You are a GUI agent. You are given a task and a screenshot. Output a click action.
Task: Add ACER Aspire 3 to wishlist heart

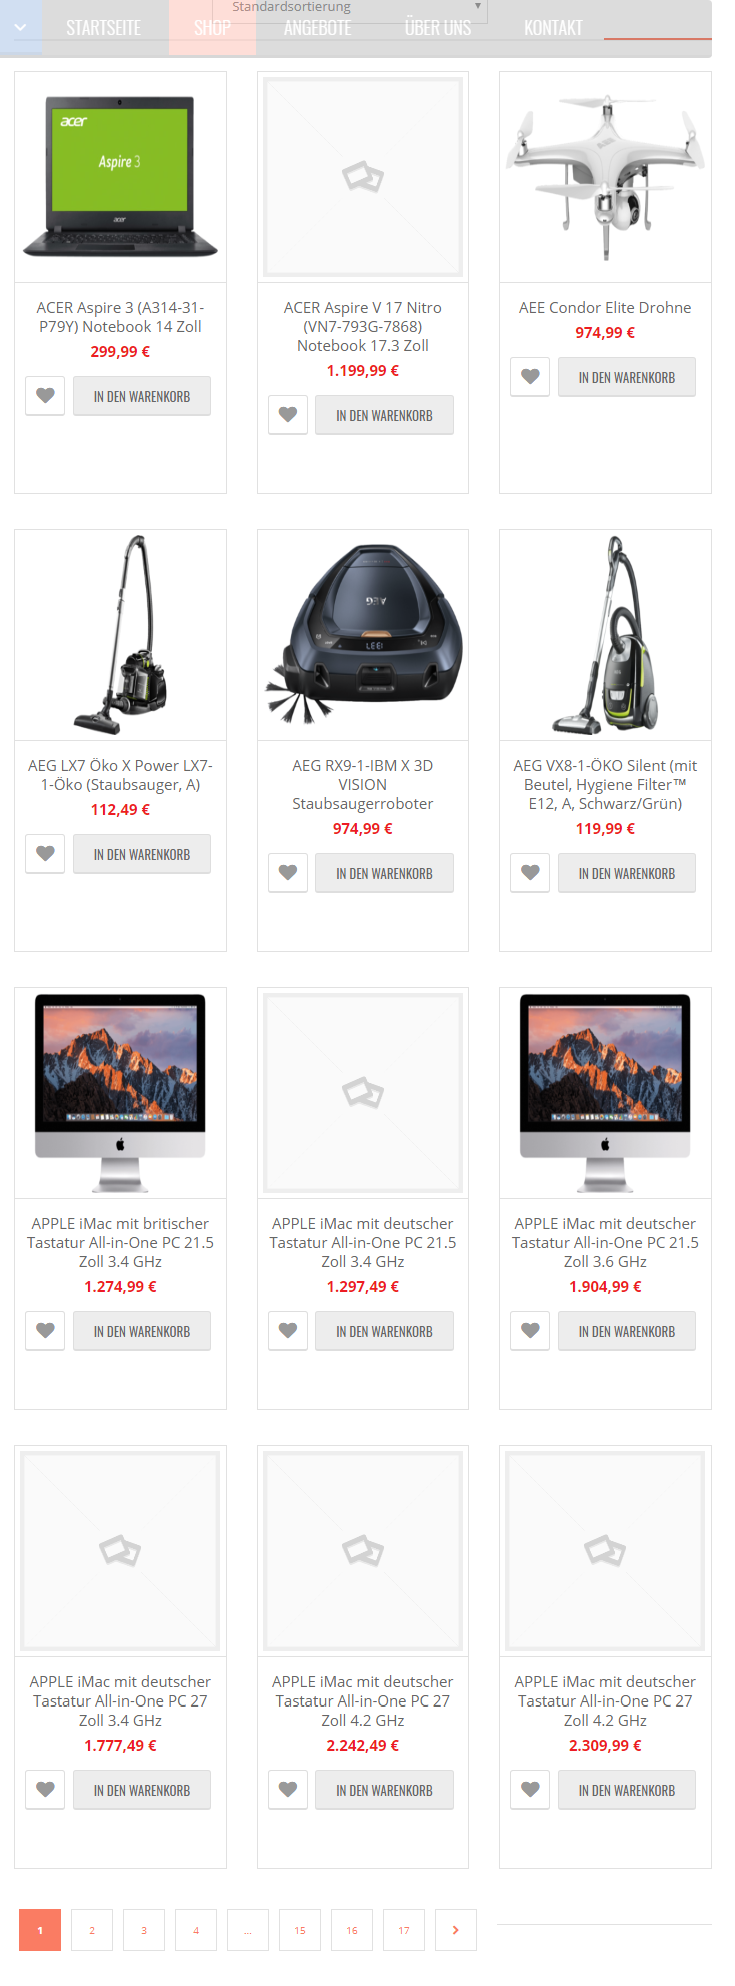(x=45, y=396)
